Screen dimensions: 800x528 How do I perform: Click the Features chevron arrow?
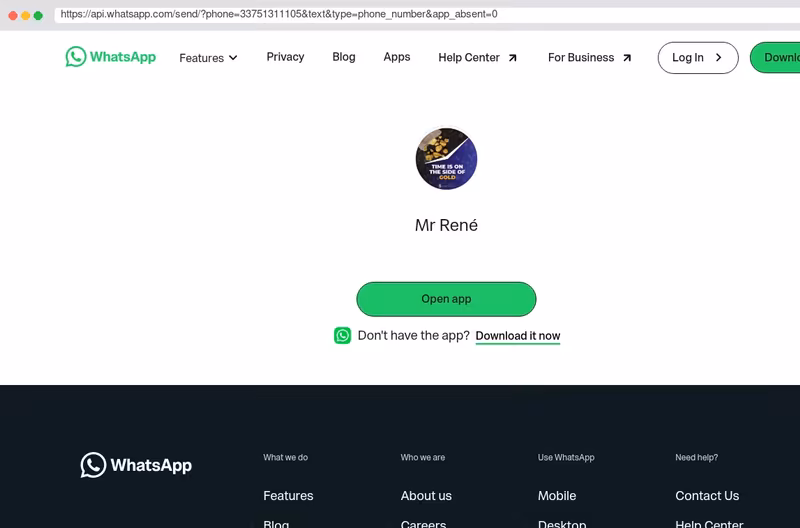click(233, 58)
